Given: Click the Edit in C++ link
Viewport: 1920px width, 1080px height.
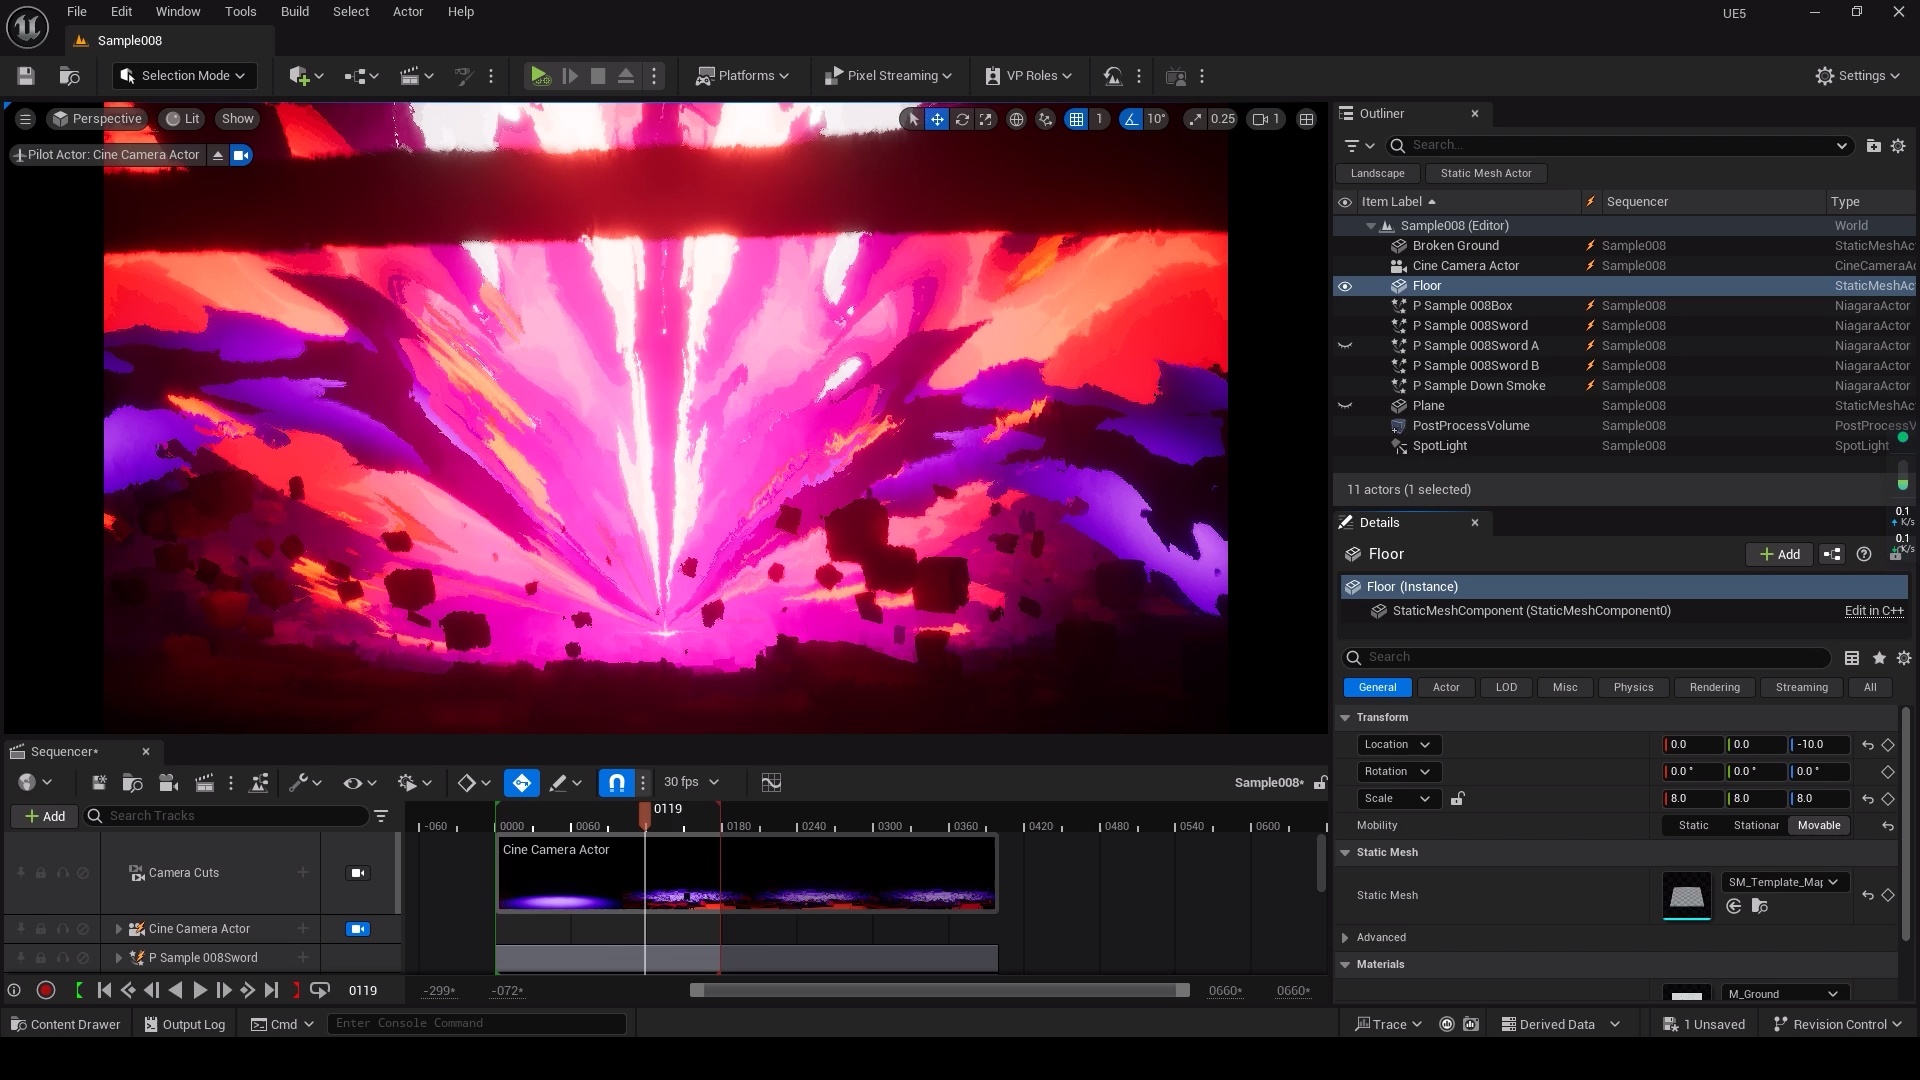Looking at the screenshot, I should pyautogui.click(x=1873, y=611).
